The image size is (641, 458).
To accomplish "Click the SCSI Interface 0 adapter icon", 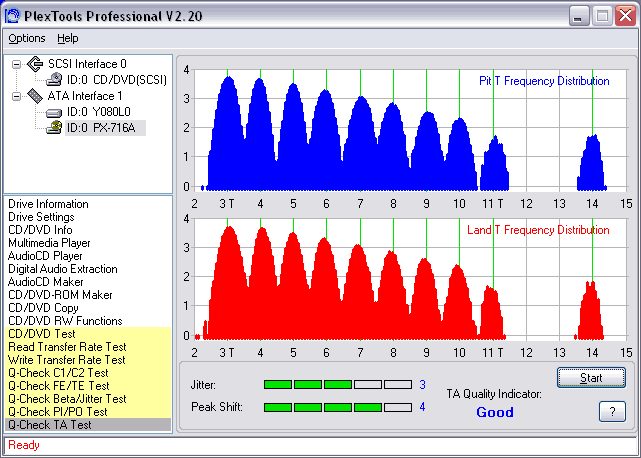I will pos(35,64).
